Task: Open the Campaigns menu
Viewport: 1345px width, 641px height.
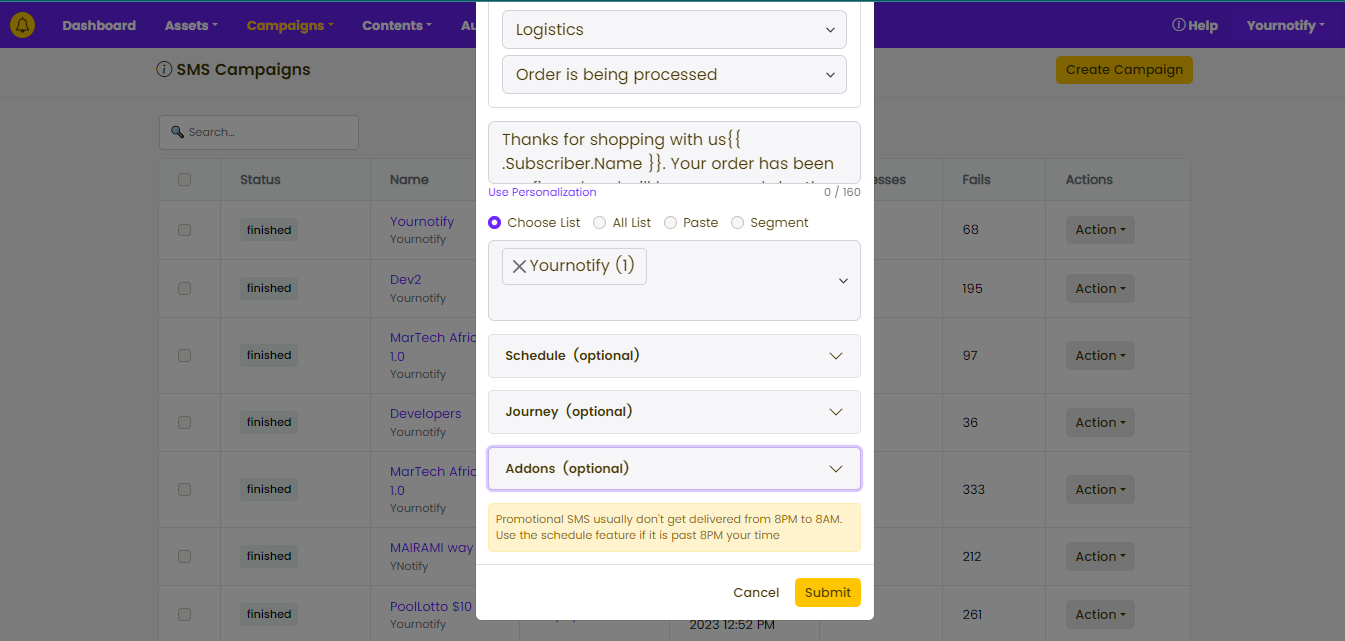Action: 290,25
